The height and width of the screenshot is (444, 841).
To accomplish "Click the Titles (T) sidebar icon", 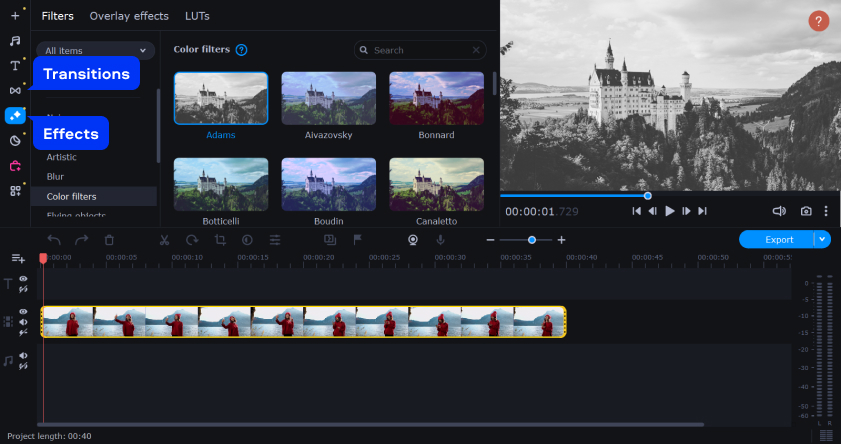I will [15, 65].
